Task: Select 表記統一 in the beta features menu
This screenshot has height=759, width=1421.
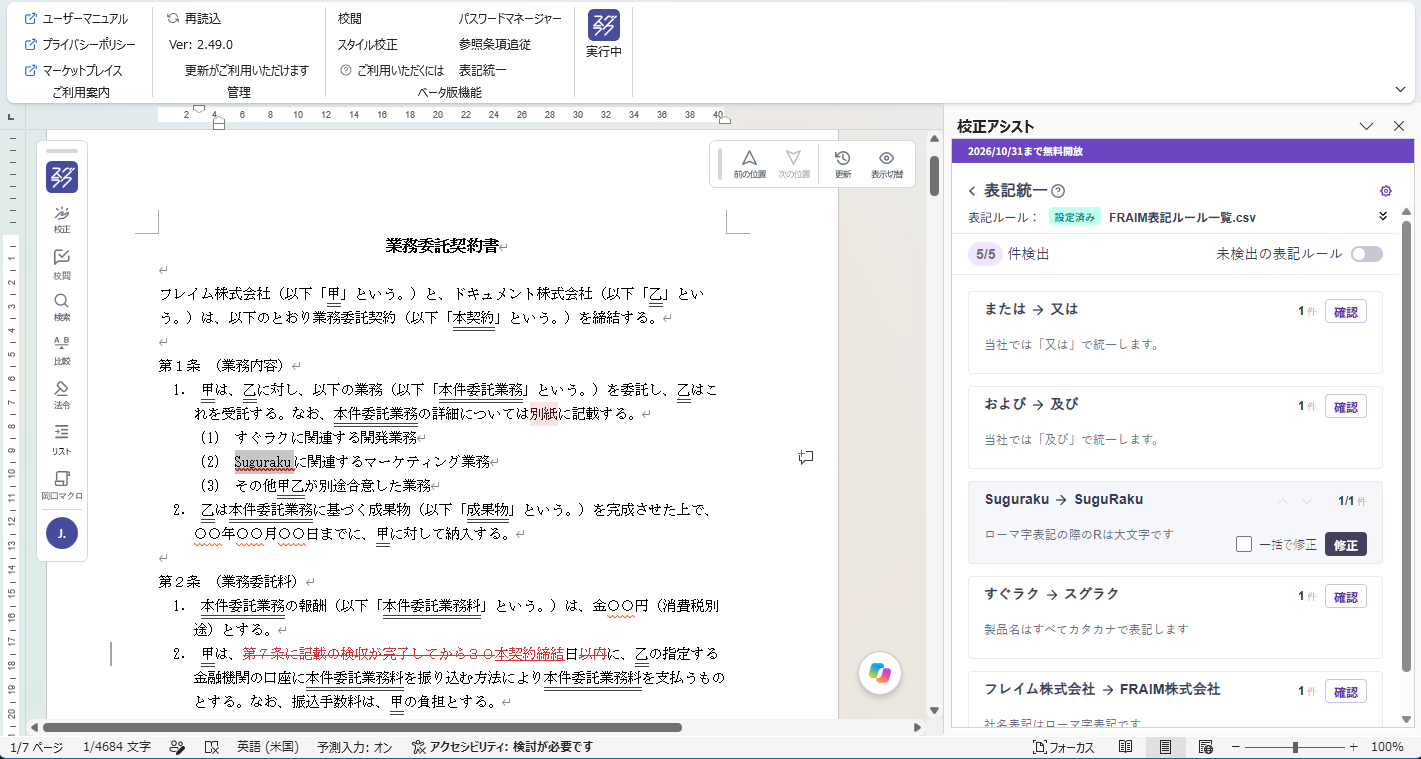Action: coord(482,70)
